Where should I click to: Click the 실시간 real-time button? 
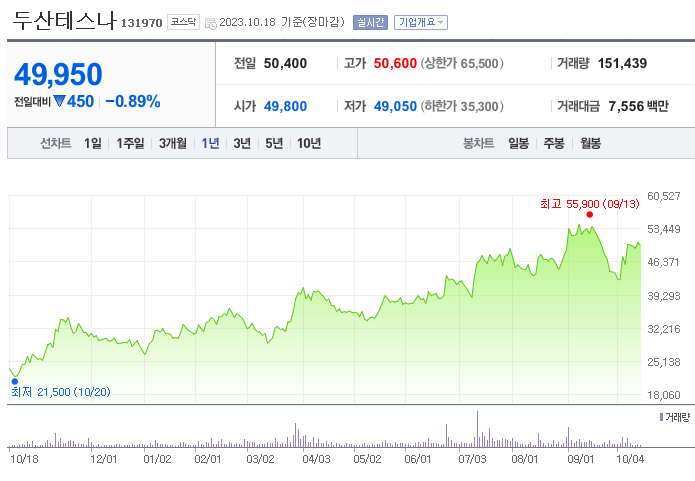click(371, 22)
